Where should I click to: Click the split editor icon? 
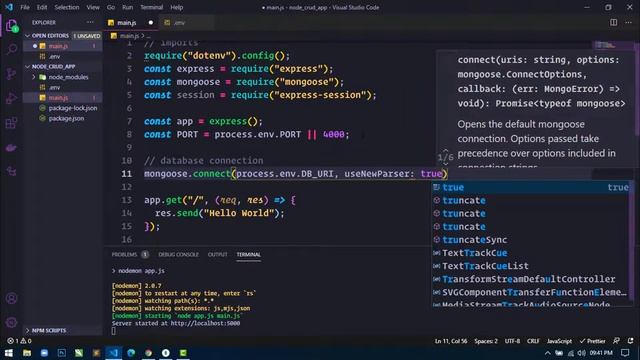(613, 22)
